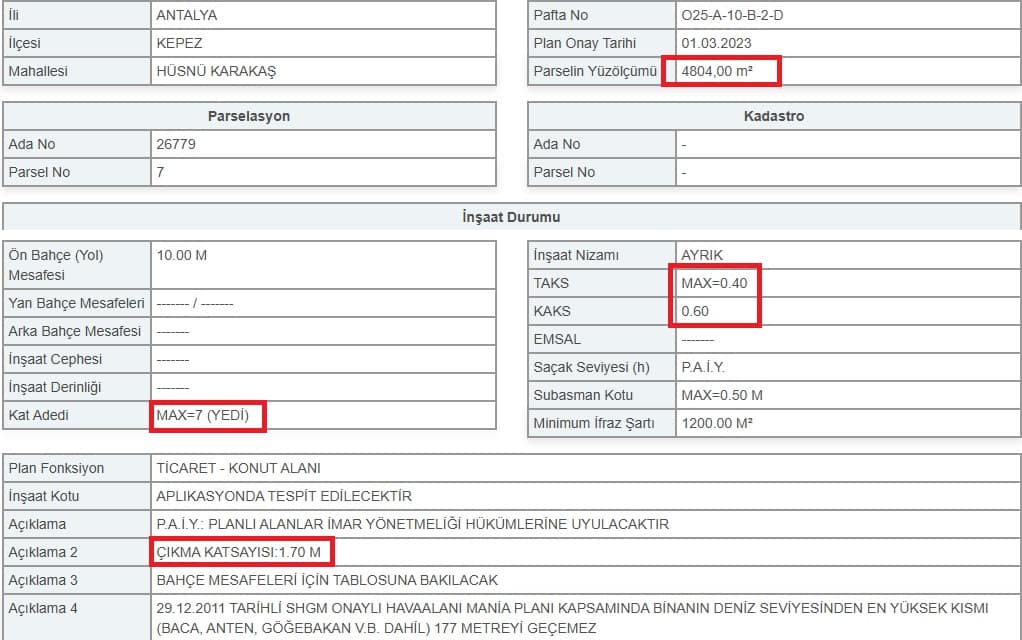Viewport: 1022px width, 640px height.
Task: Click the ÇIKMA KATSAYISI:1.70 M cell
Action: 238,552
